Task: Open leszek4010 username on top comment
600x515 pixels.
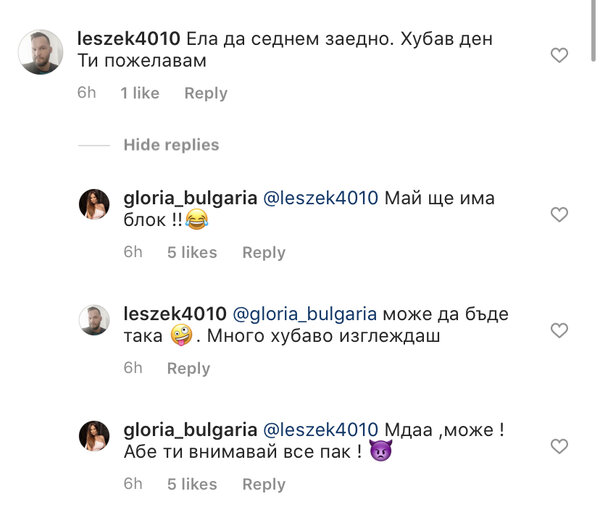Action: (129, 39)
